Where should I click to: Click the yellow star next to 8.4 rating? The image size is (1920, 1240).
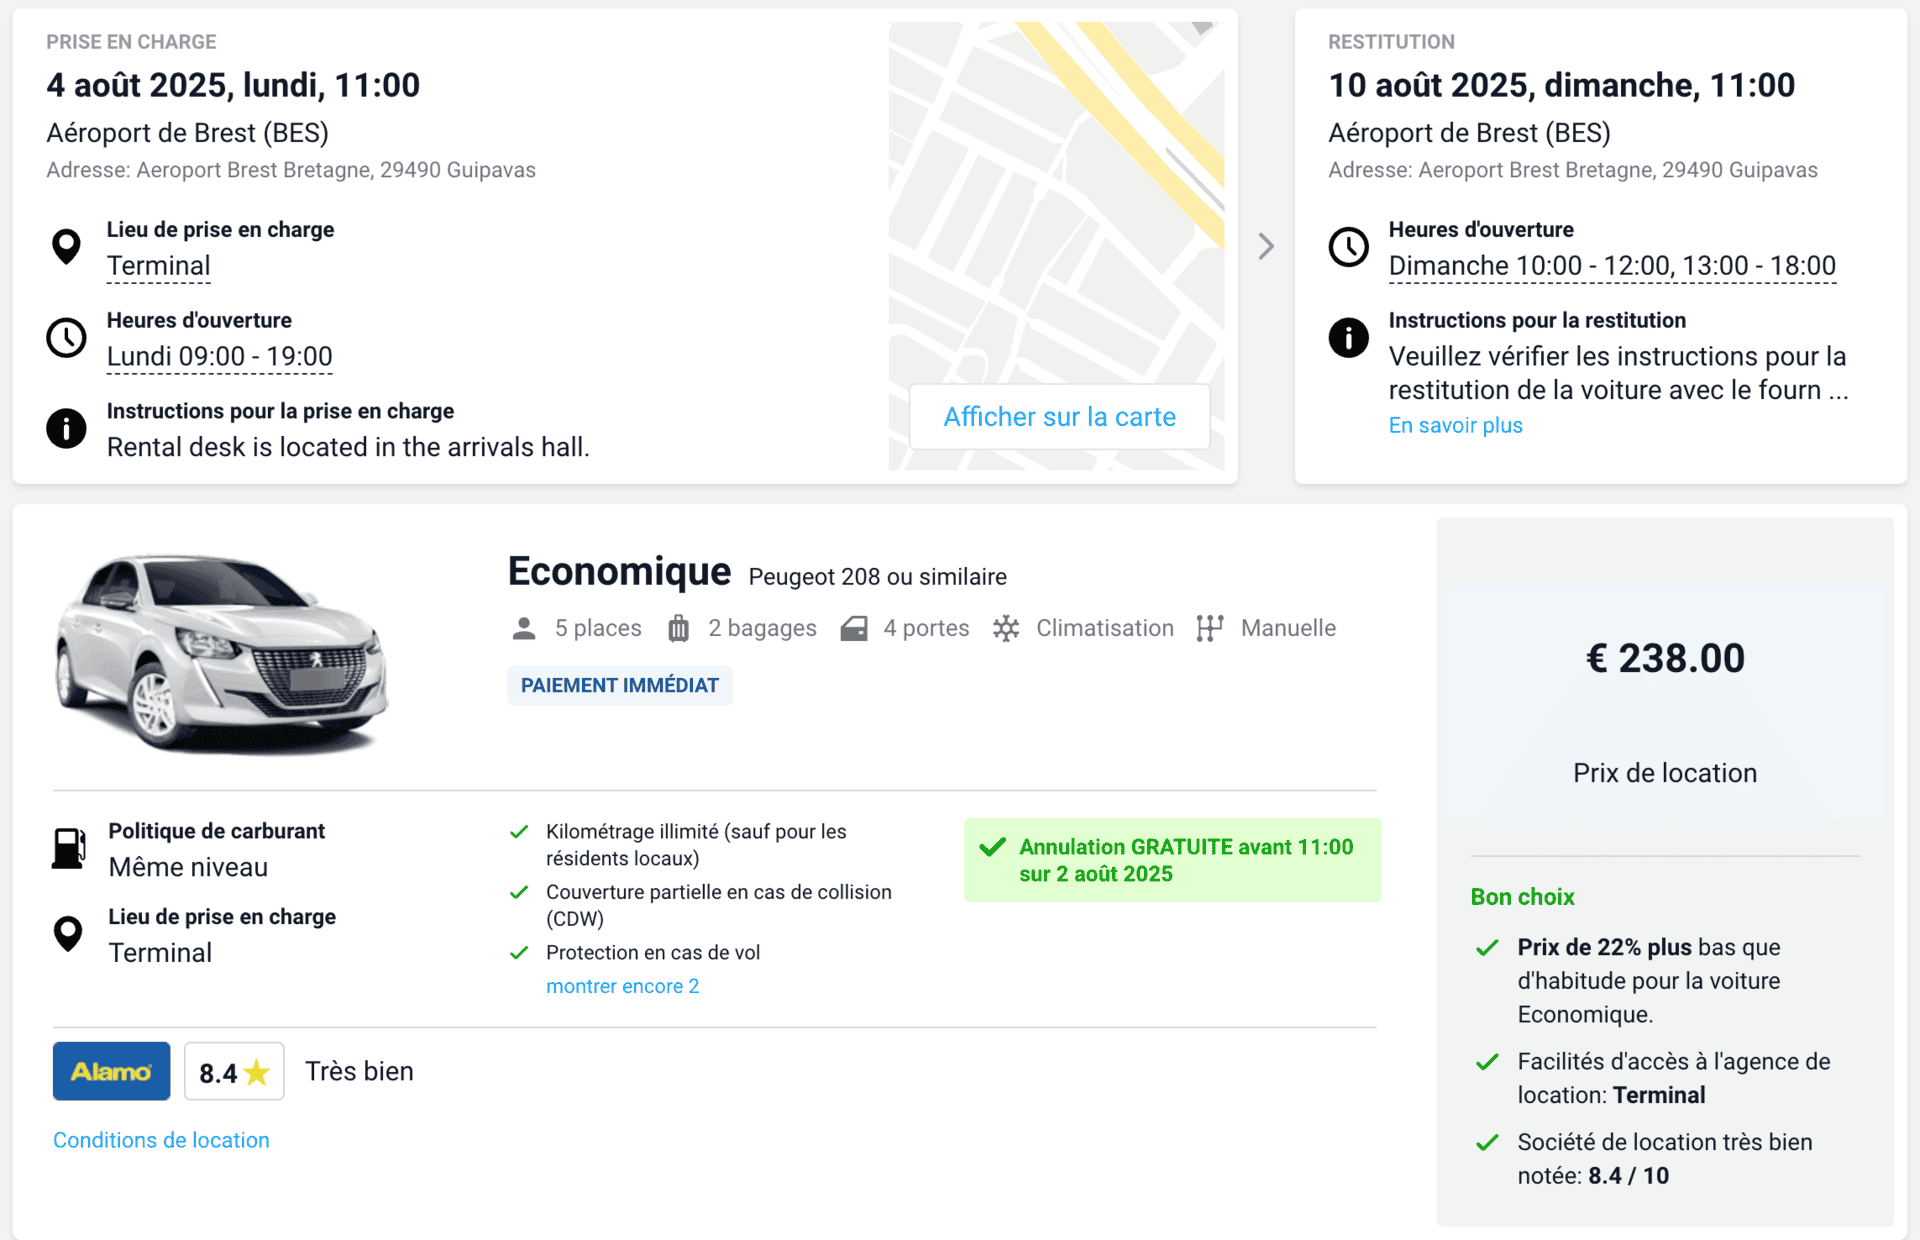[x=257, y=1072]
